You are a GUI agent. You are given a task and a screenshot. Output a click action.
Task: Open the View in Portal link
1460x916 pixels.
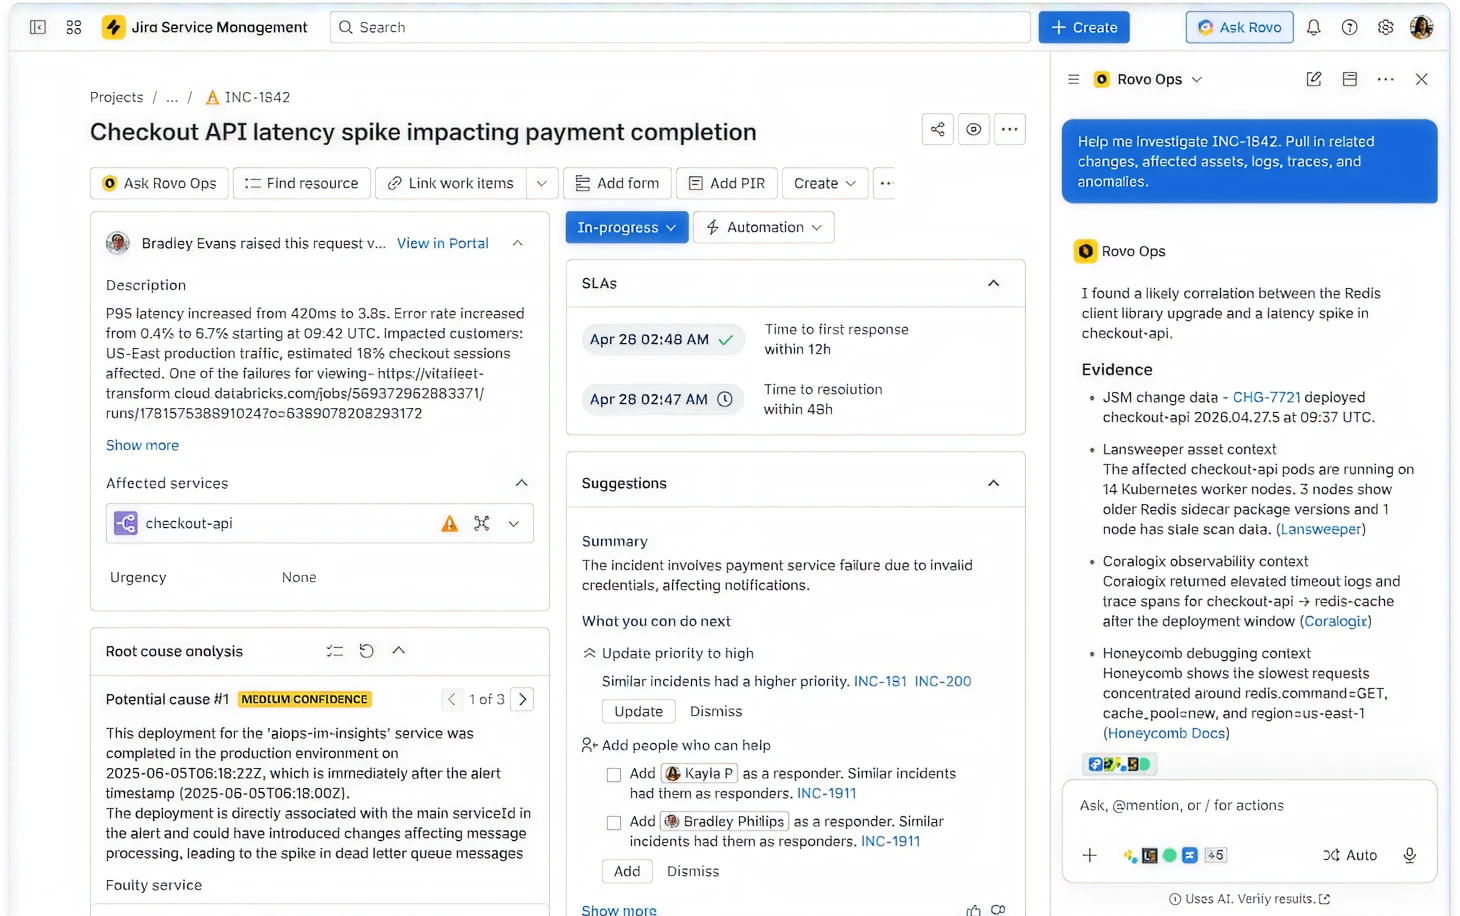(443, 243)
